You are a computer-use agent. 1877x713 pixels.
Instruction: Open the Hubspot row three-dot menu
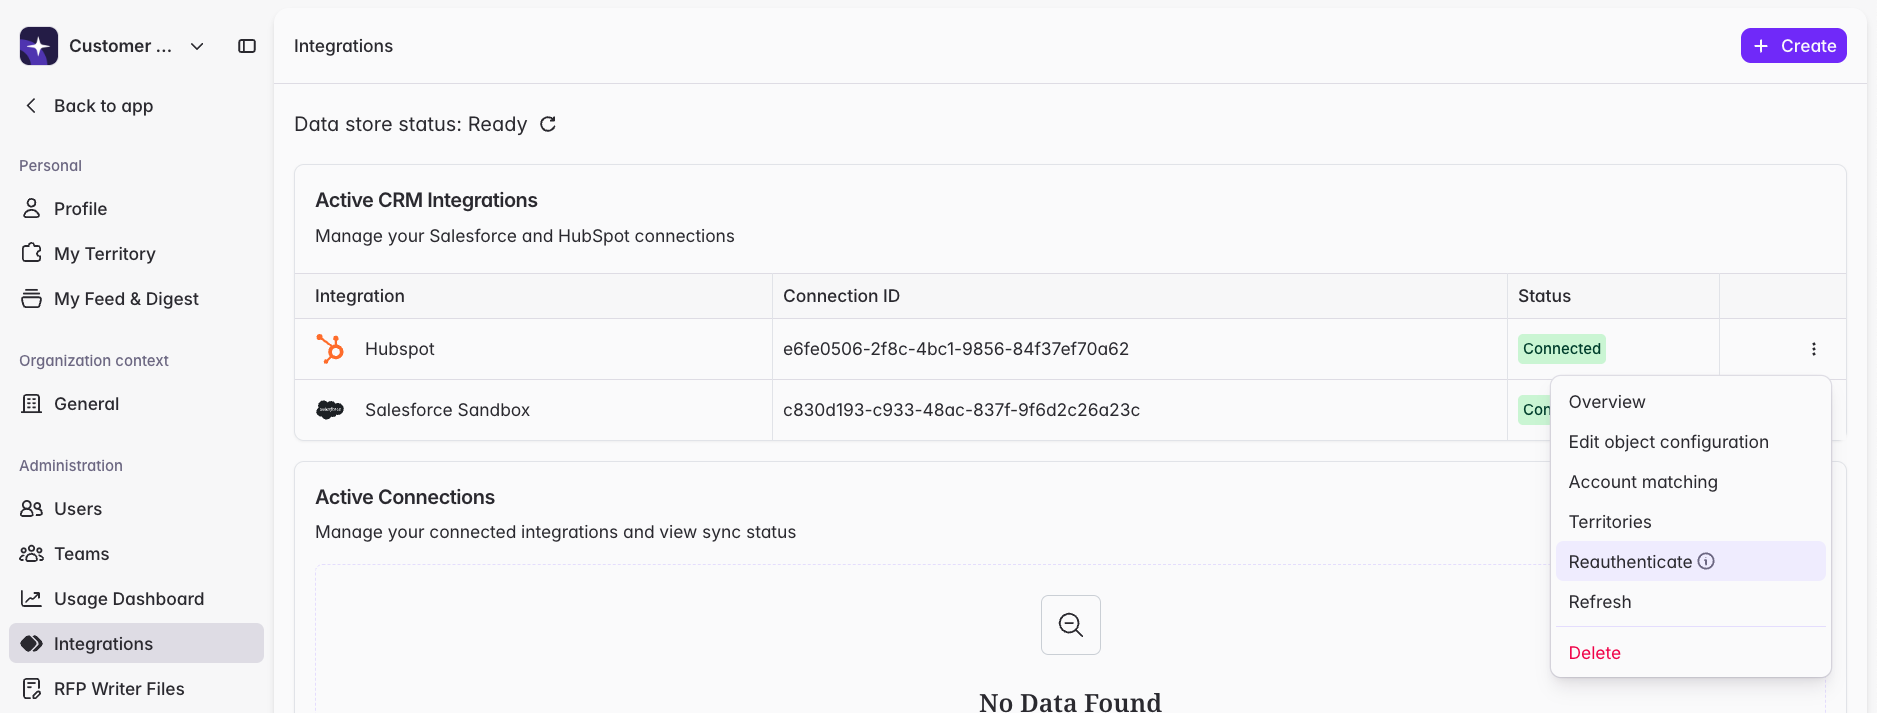pyautogui.click(x=1813, y=349)
